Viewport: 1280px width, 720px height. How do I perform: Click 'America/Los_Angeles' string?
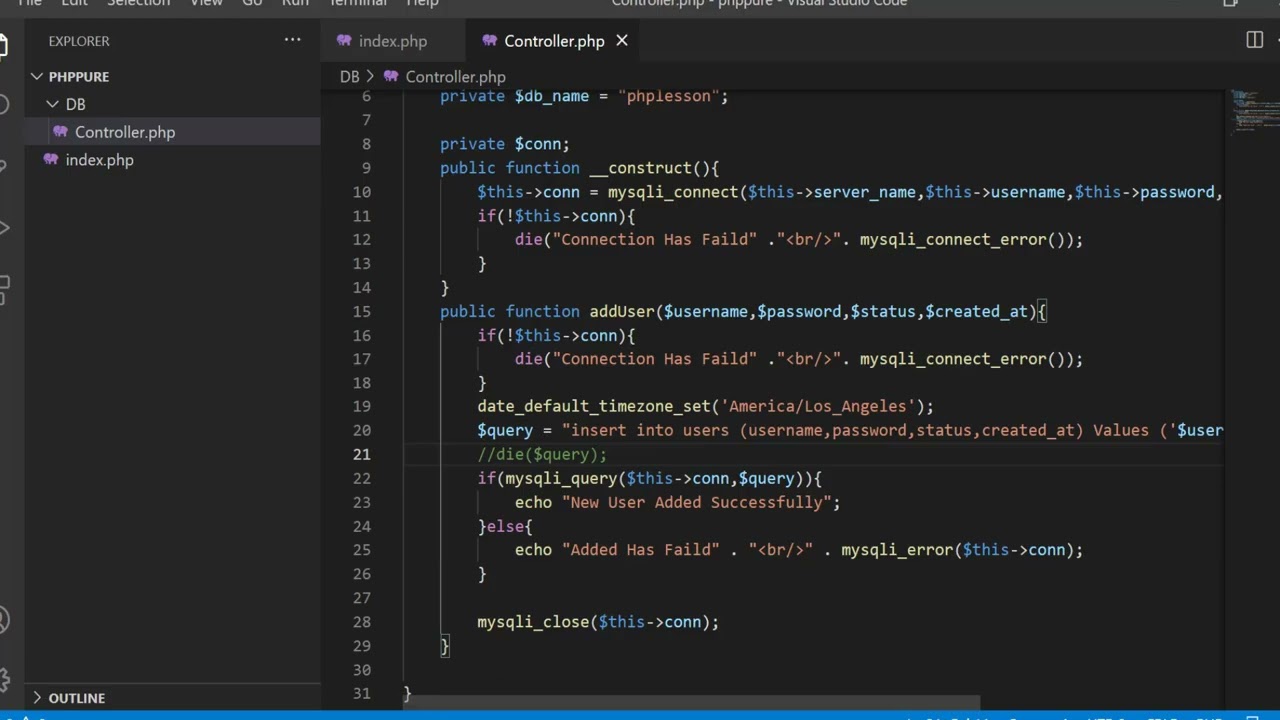(818, 406)
